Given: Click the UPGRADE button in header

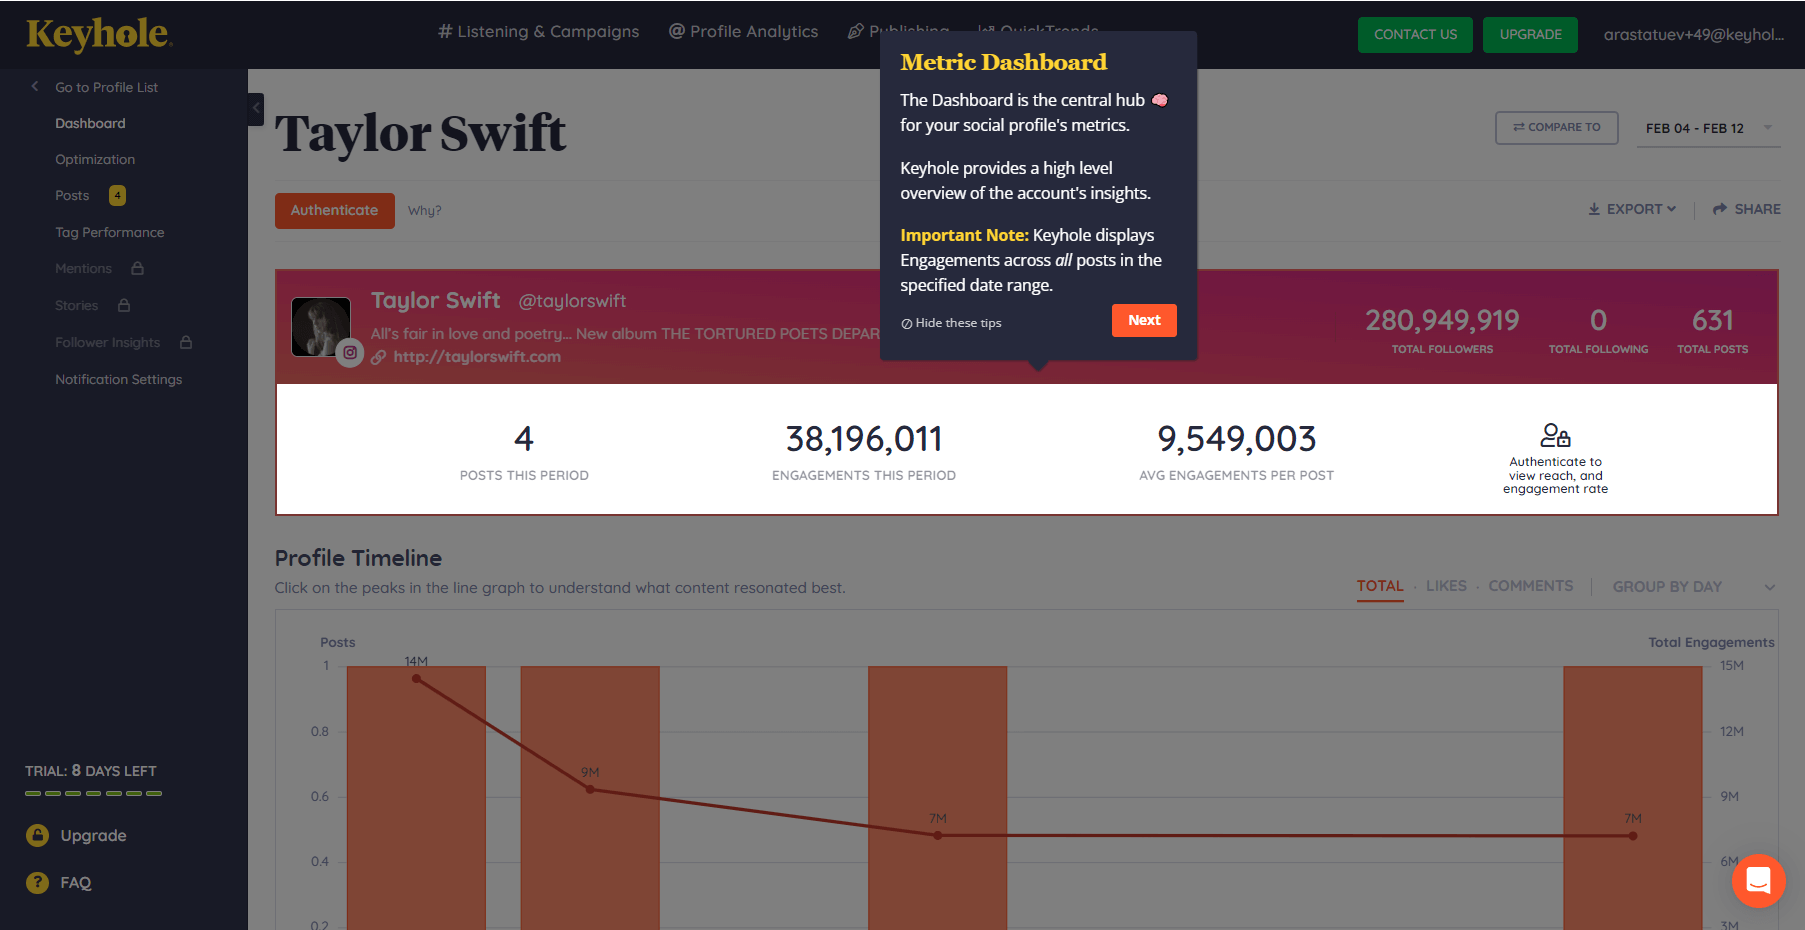Looking at the screenshot, I should tap(1530, 34).
